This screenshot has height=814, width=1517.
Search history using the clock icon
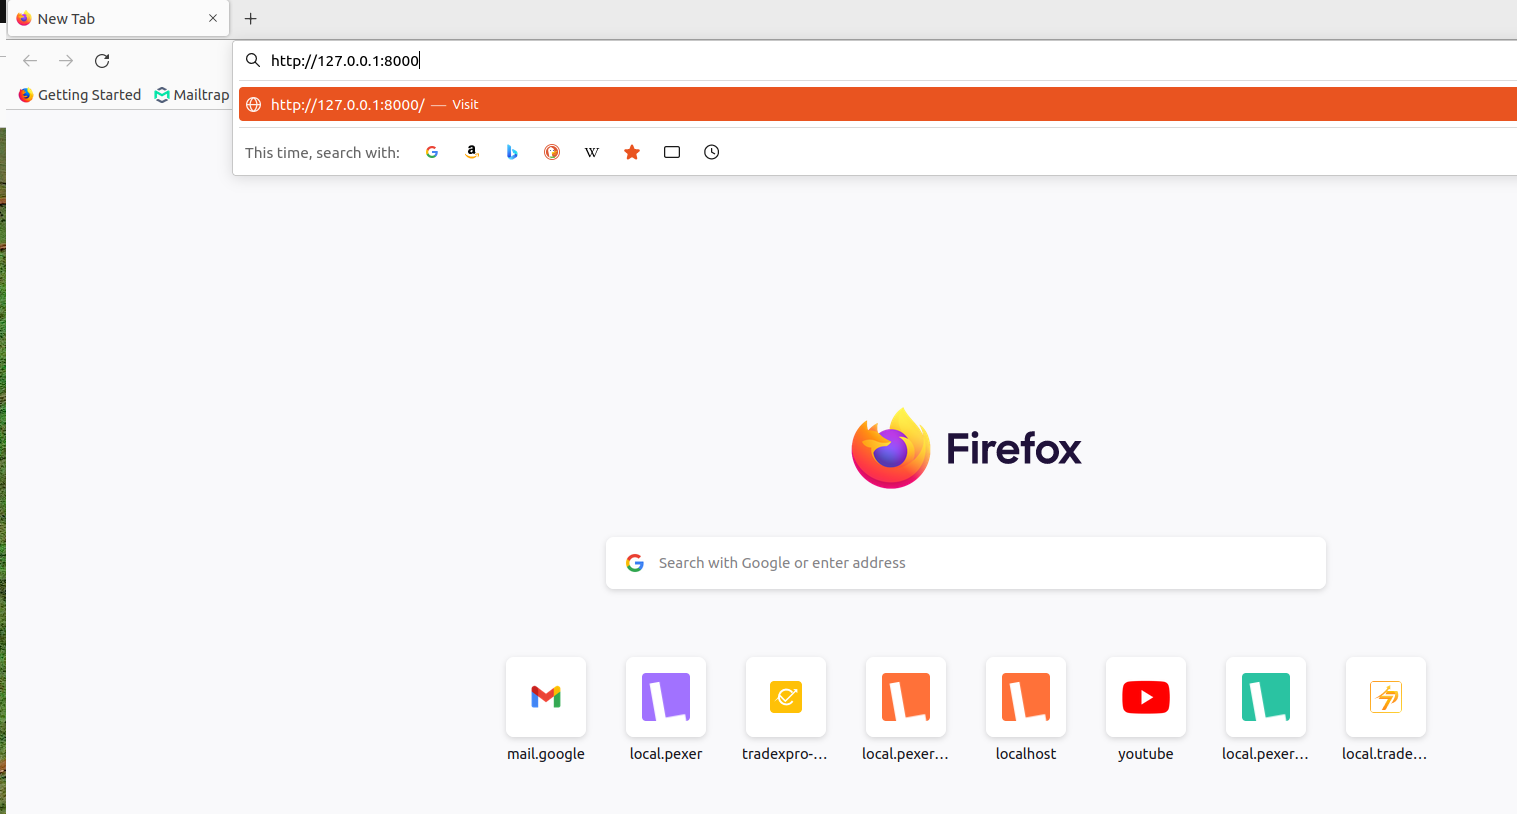[x=712, y=152]
